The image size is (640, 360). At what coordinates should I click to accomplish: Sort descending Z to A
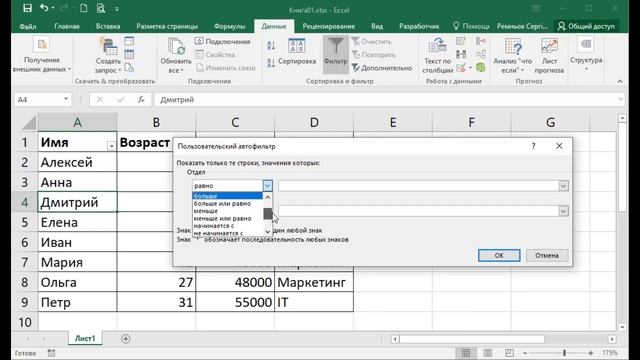click(x=271, y=63)
